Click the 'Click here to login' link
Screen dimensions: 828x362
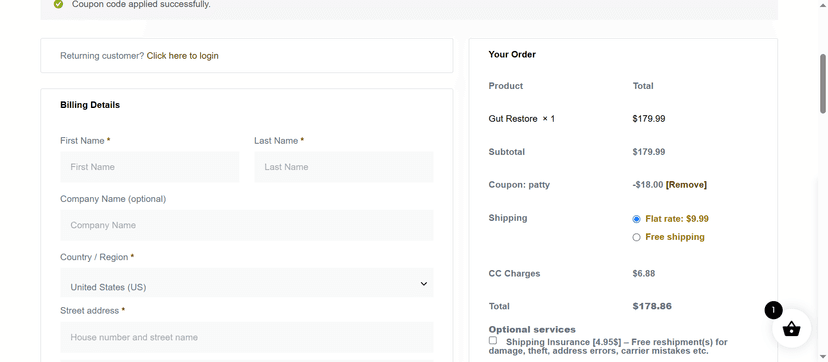pos(183,55)
